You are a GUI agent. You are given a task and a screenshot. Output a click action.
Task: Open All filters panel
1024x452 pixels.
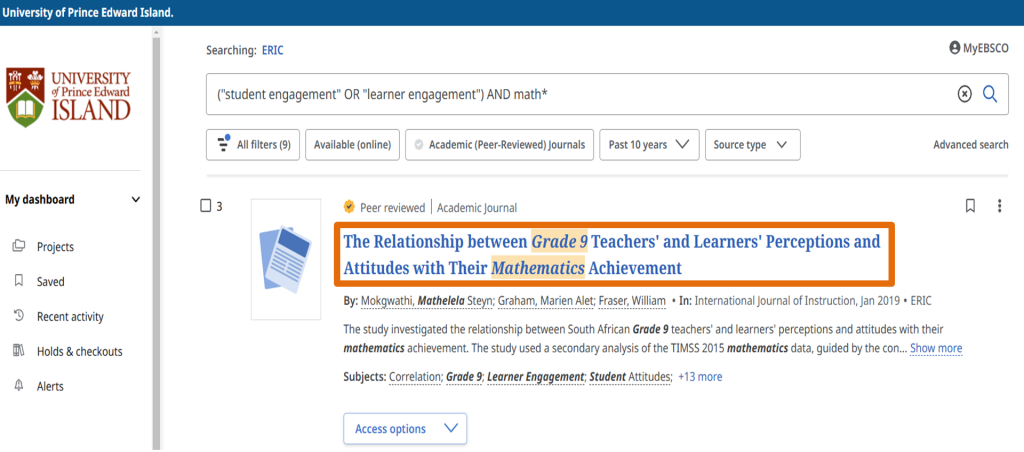pos(252,144)
